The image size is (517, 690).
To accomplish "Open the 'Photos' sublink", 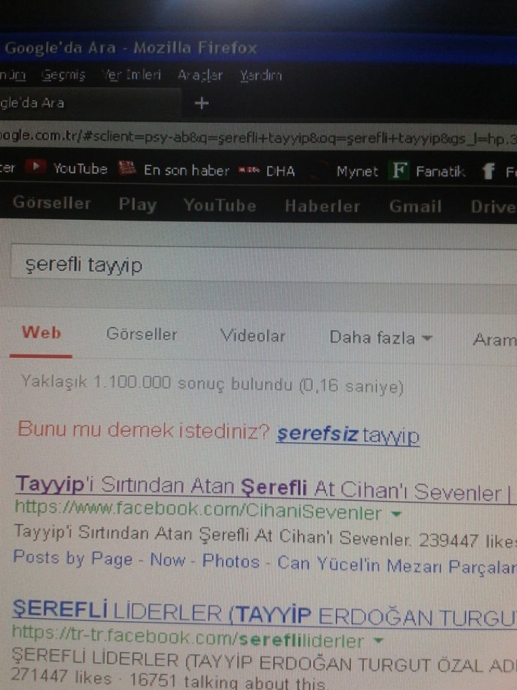I will (x=231, y=562).
